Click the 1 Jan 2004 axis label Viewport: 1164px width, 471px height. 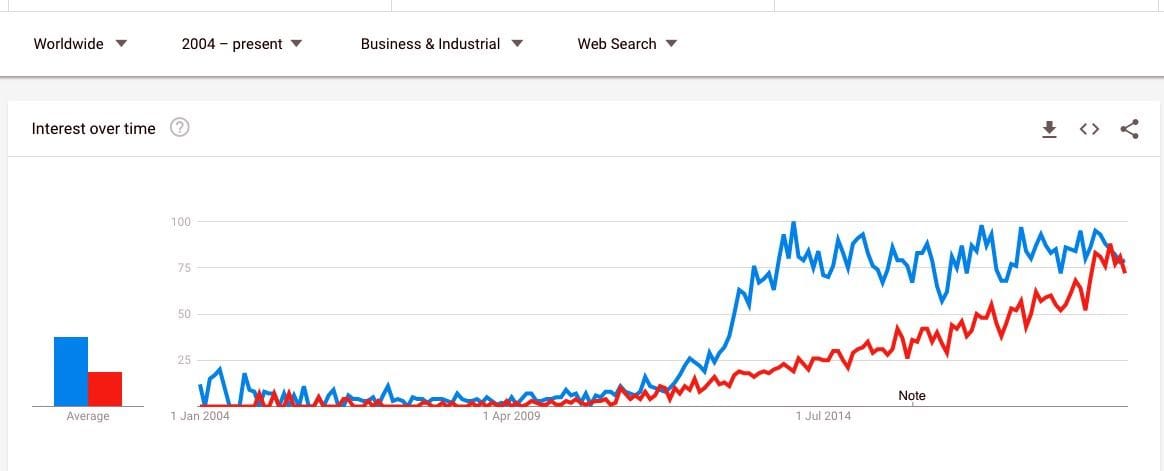pos(200,416)
